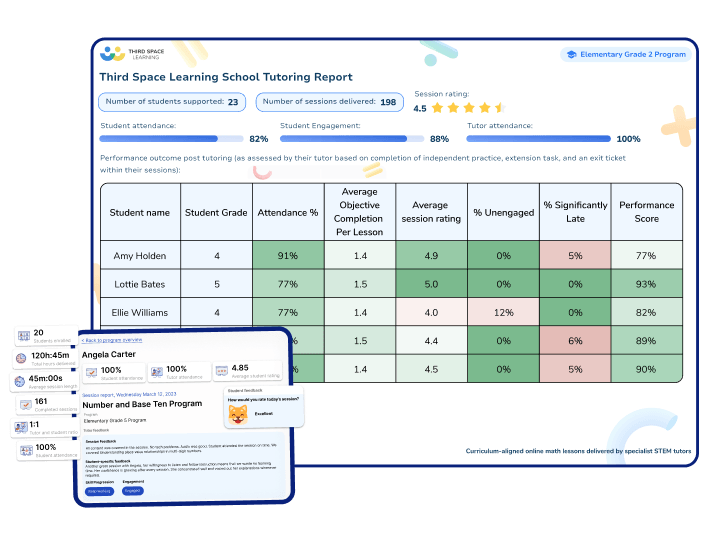Screen dimensions: 708x546
Task: Select the Number of sessions delivered box
Action: pyautogui.click(x=328, y=102)
